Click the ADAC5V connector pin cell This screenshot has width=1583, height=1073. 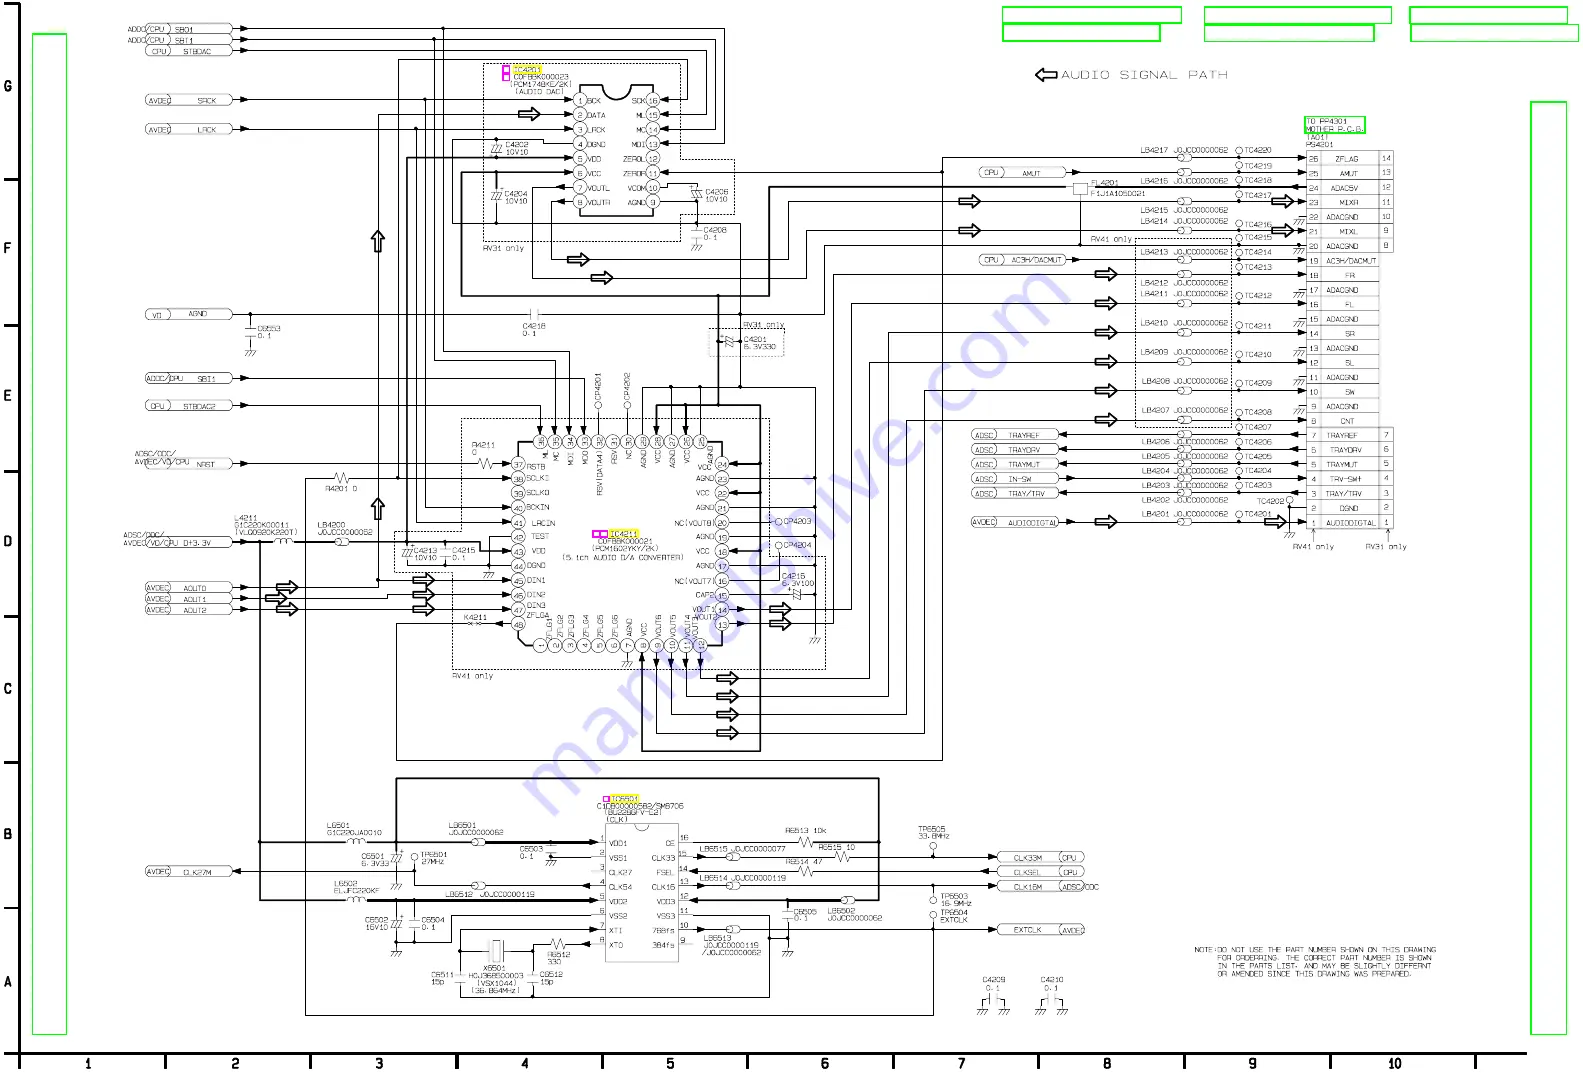[x=1350, y=188]
